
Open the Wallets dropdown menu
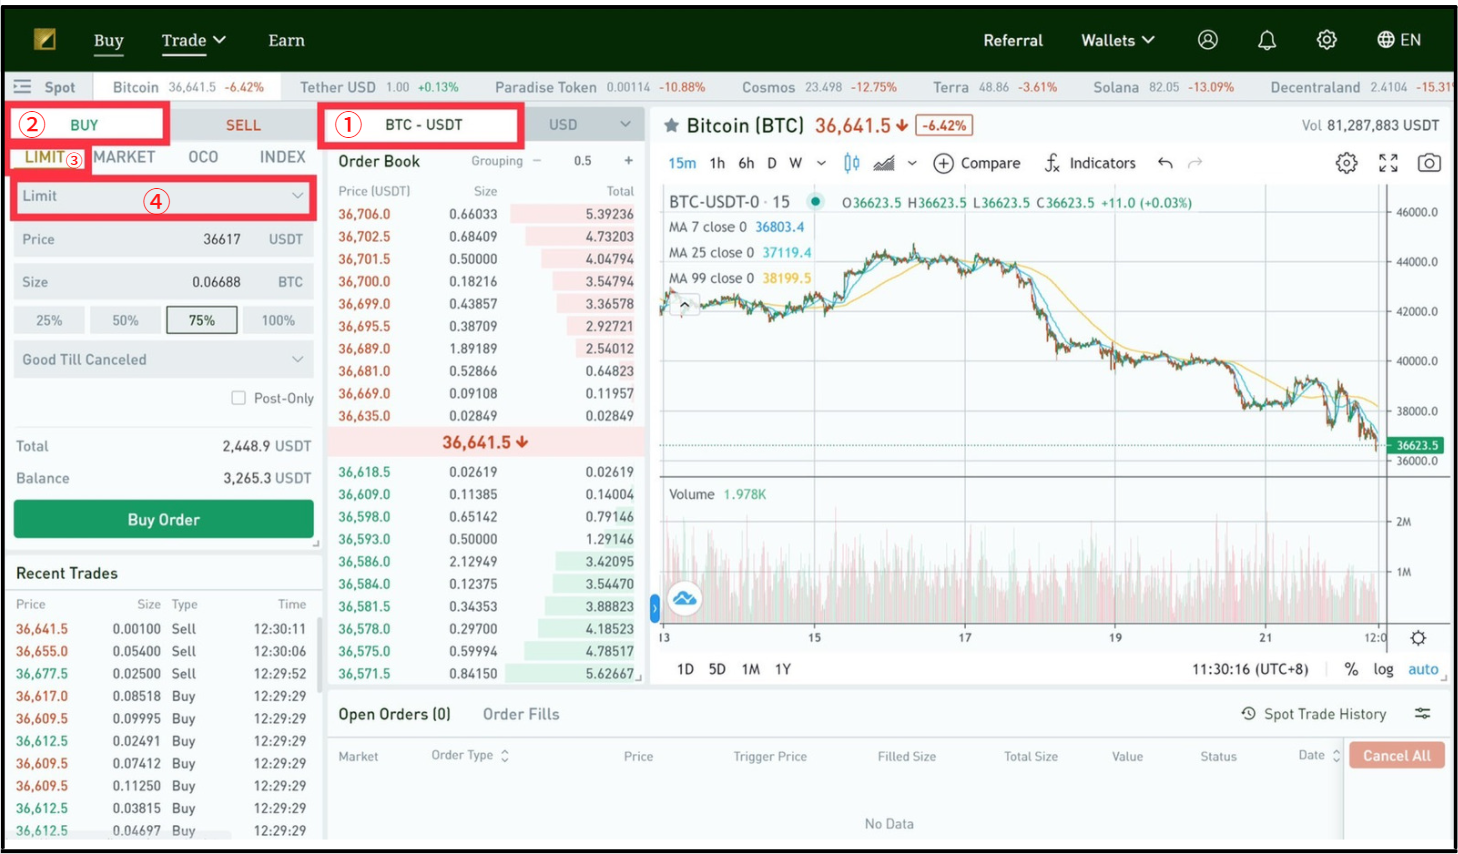[x=1118, y=40]
